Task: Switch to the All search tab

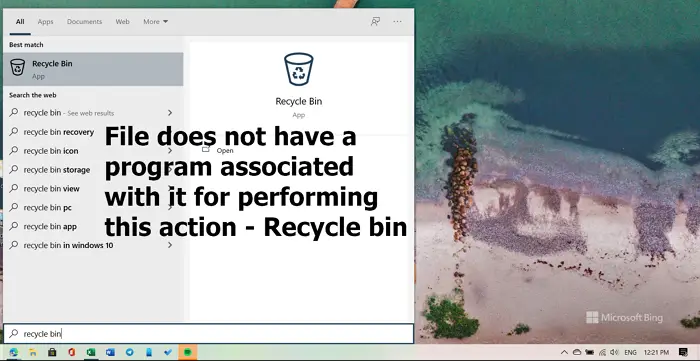Action: tap(20, 21)
